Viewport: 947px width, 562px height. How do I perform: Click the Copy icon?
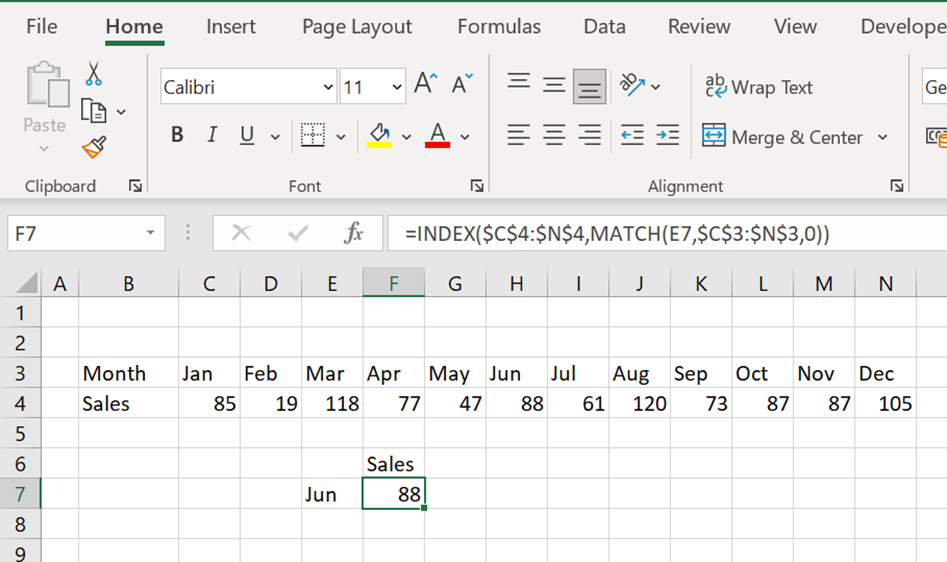94,111
